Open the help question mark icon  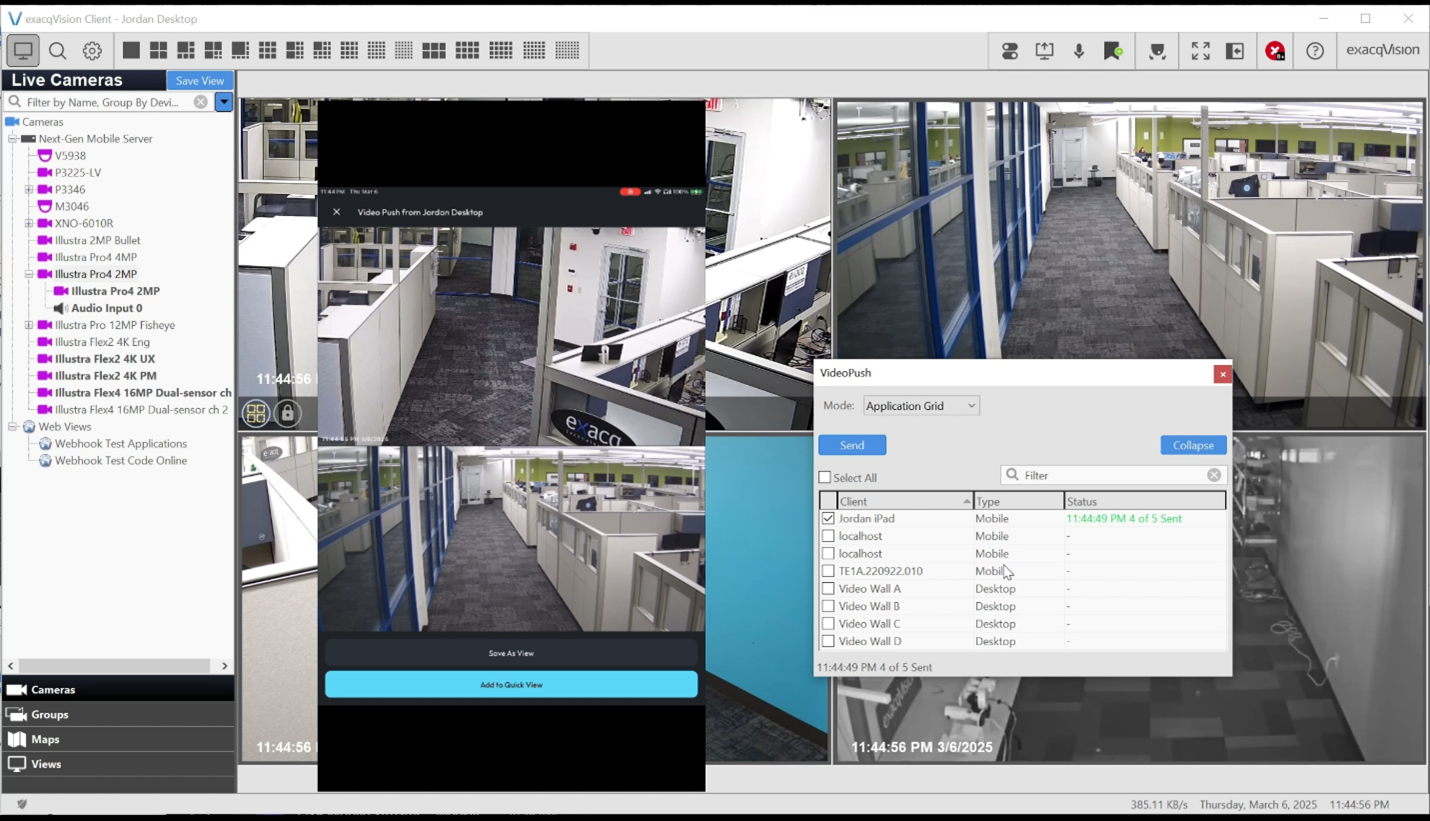[1315, 51]
